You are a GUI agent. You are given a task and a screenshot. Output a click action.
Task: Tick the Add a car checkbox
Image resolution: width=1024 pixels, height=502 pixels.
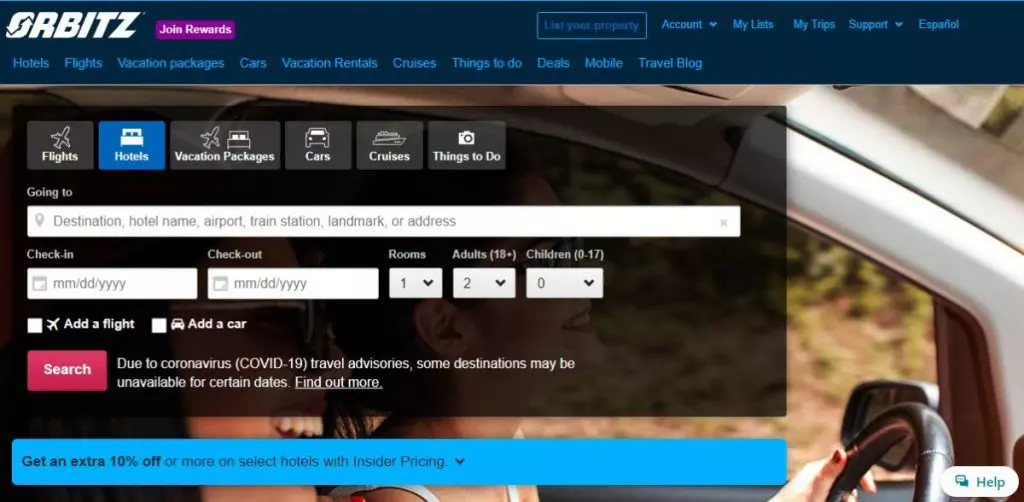tap(159, 325)
